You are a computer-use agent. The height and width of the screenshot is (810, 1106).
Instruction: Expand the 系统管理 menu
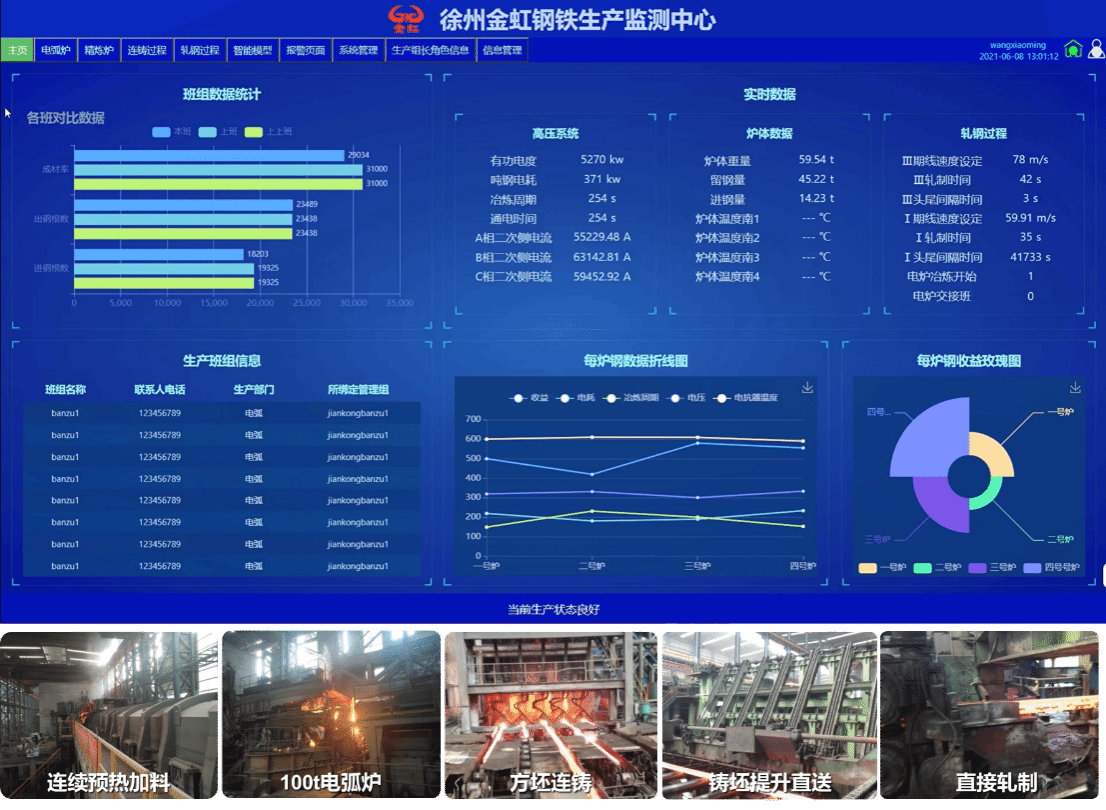[358, 50]
